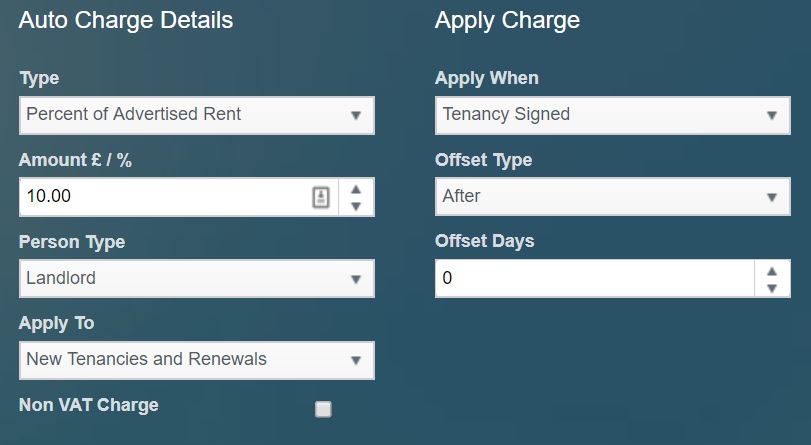The image size is (811, 445).
Task: Open the Apply When dropdown
Action: point(598,115)
